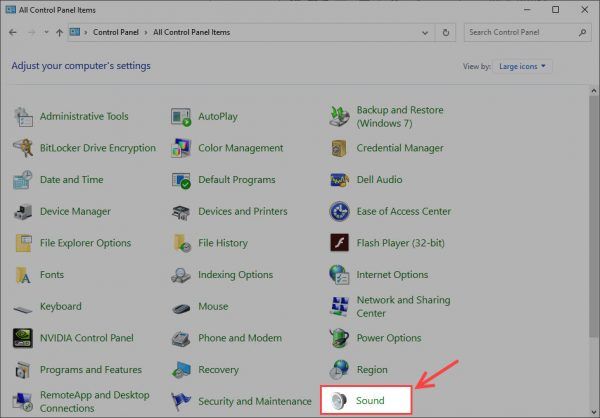Click Control Panel in the breadcrumb path
The image size is (600, 418).
(x=118, y=32)
